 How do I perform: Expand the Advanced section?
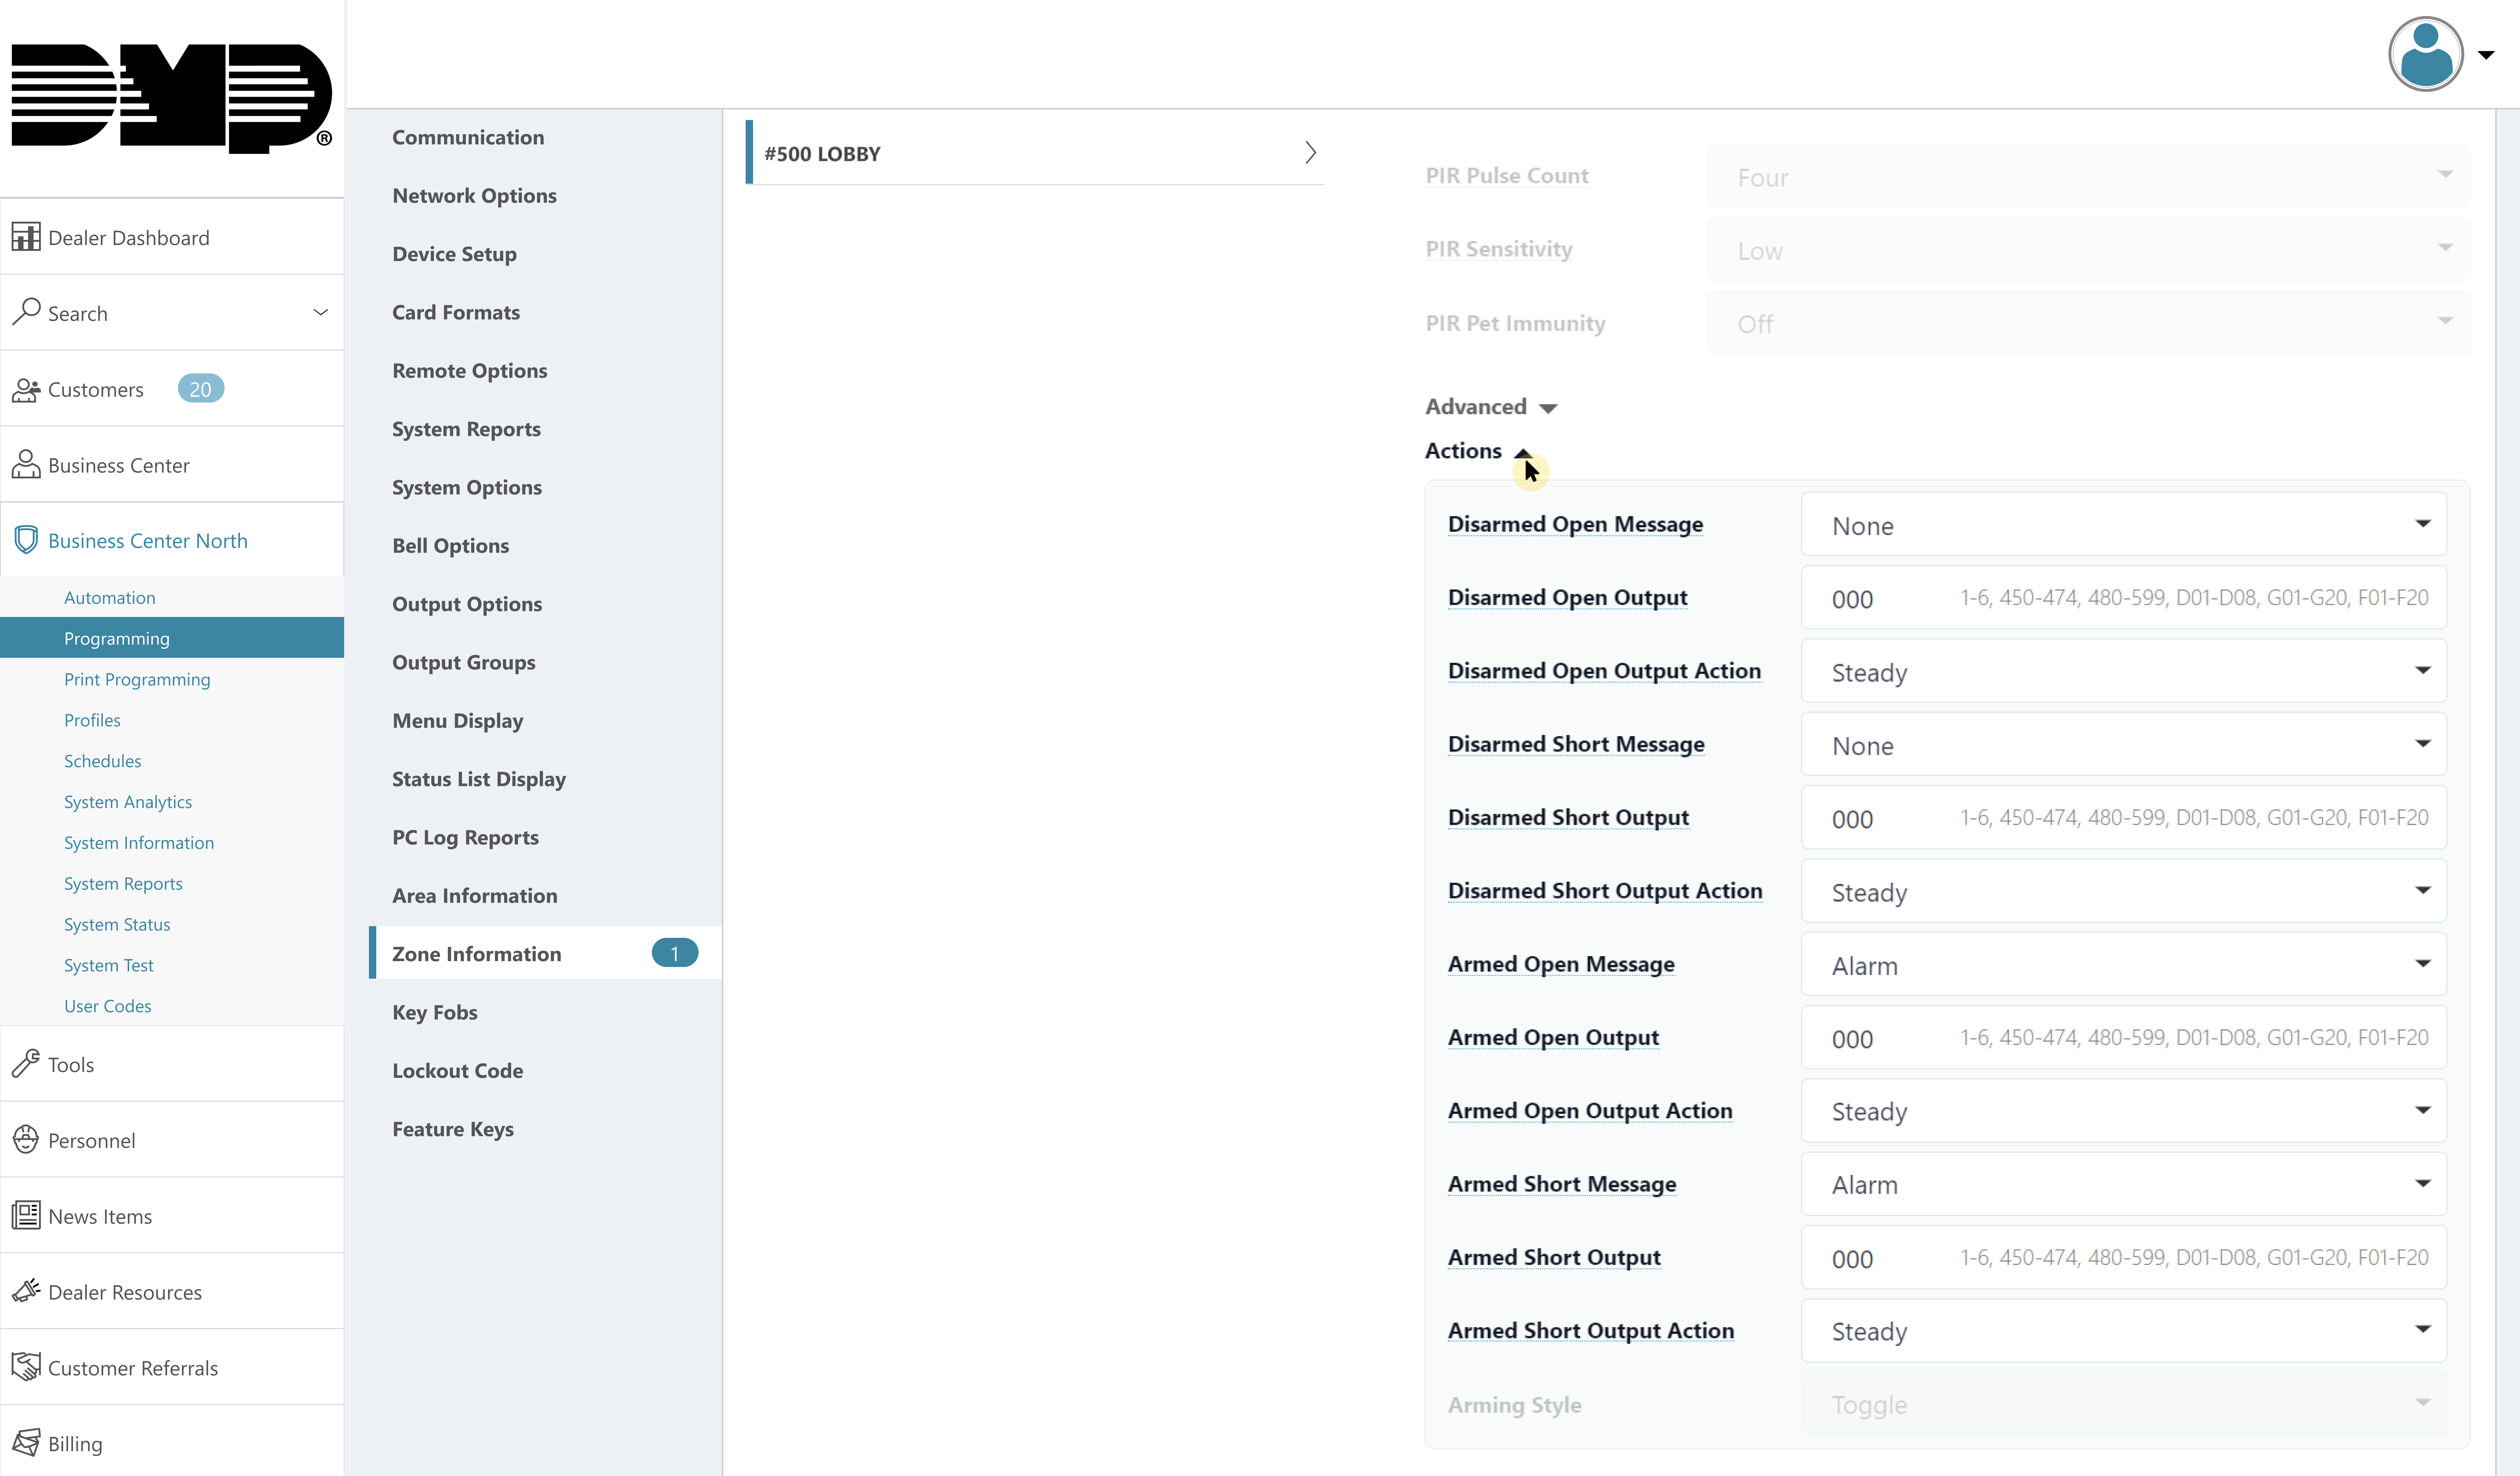1491,407
